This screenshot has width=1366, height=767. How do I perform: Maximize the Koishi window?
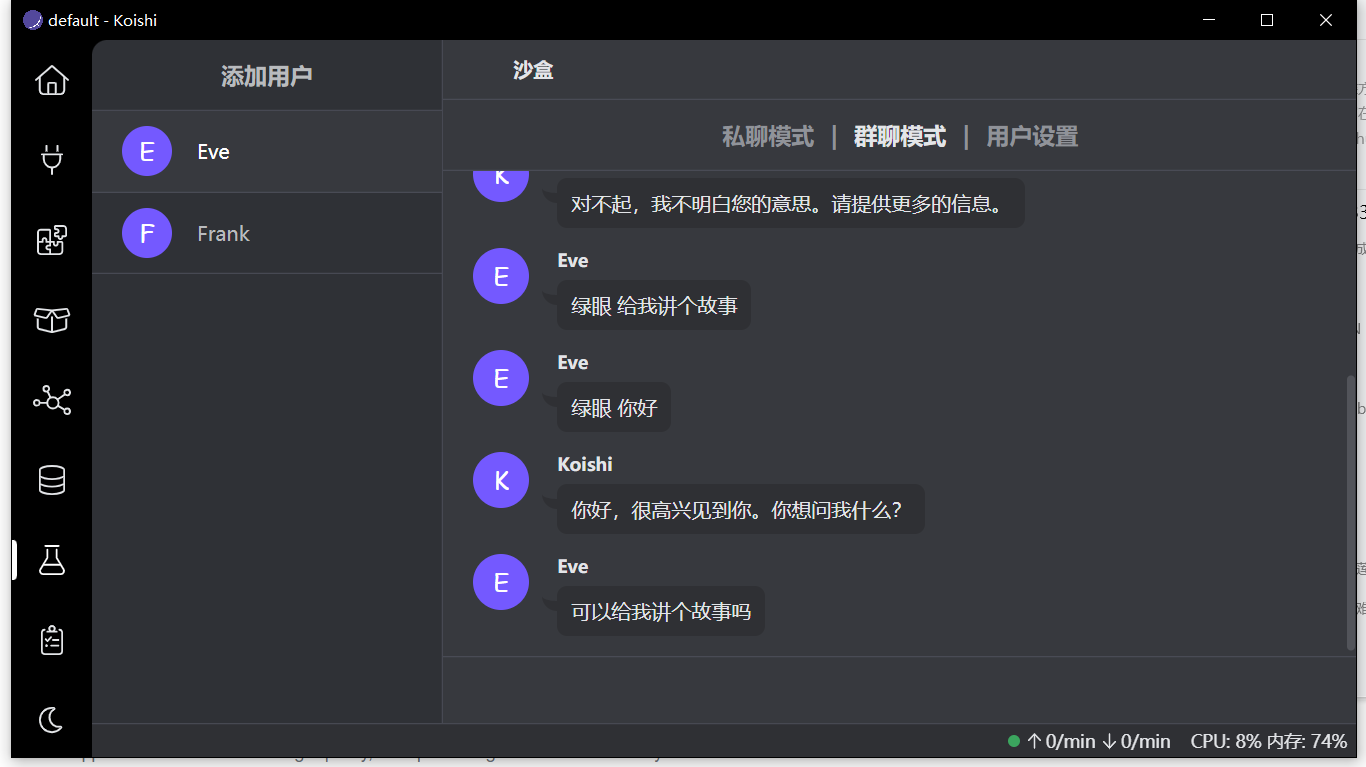pos(1267,20)
